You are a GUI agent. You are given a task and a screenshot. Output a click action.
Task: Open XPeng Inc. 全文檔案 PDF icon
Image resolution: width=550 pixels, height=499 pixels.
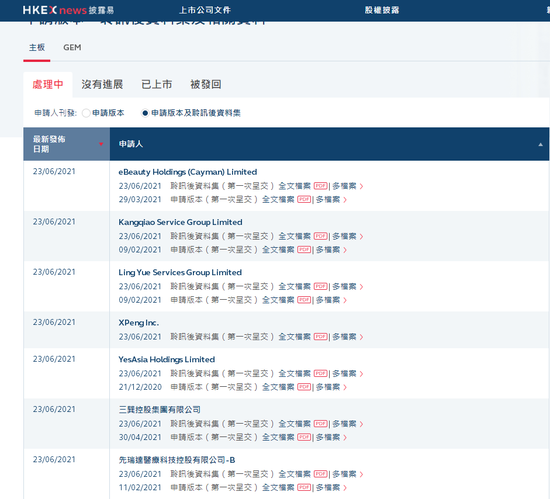tap(321, 337)
